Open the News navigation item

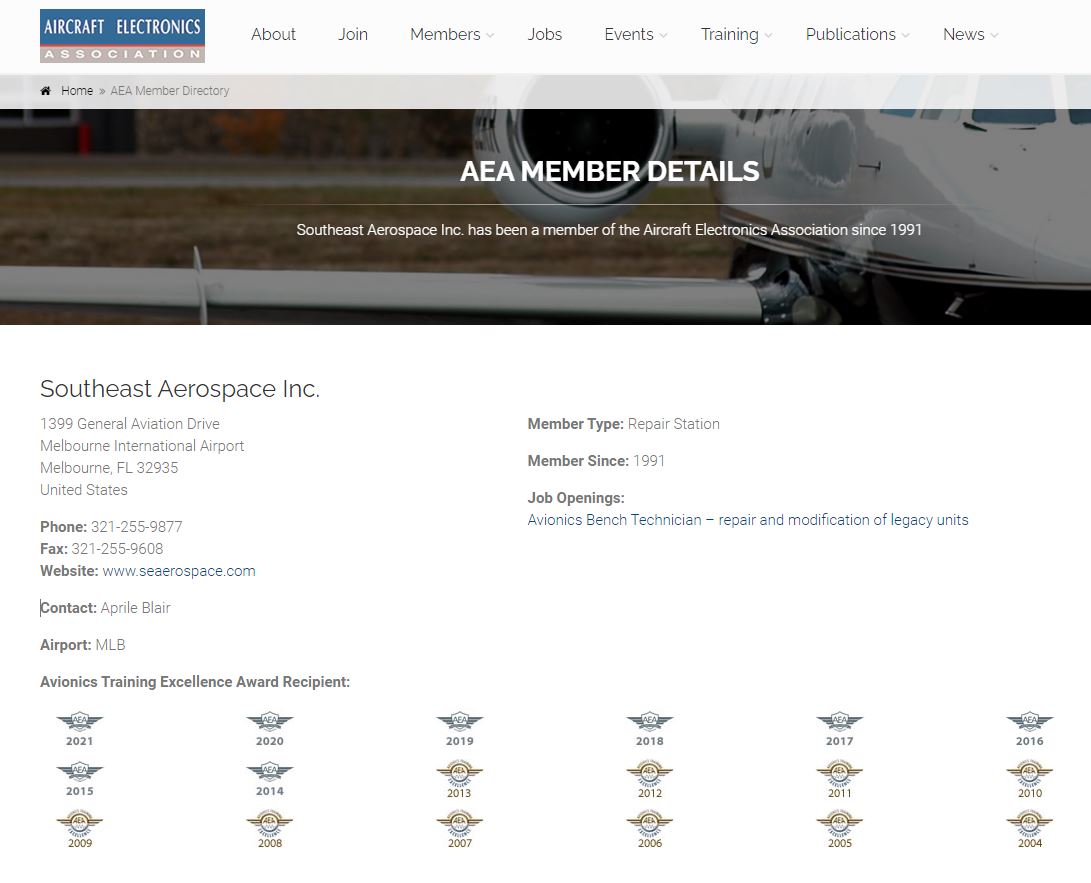click(964, 34)
